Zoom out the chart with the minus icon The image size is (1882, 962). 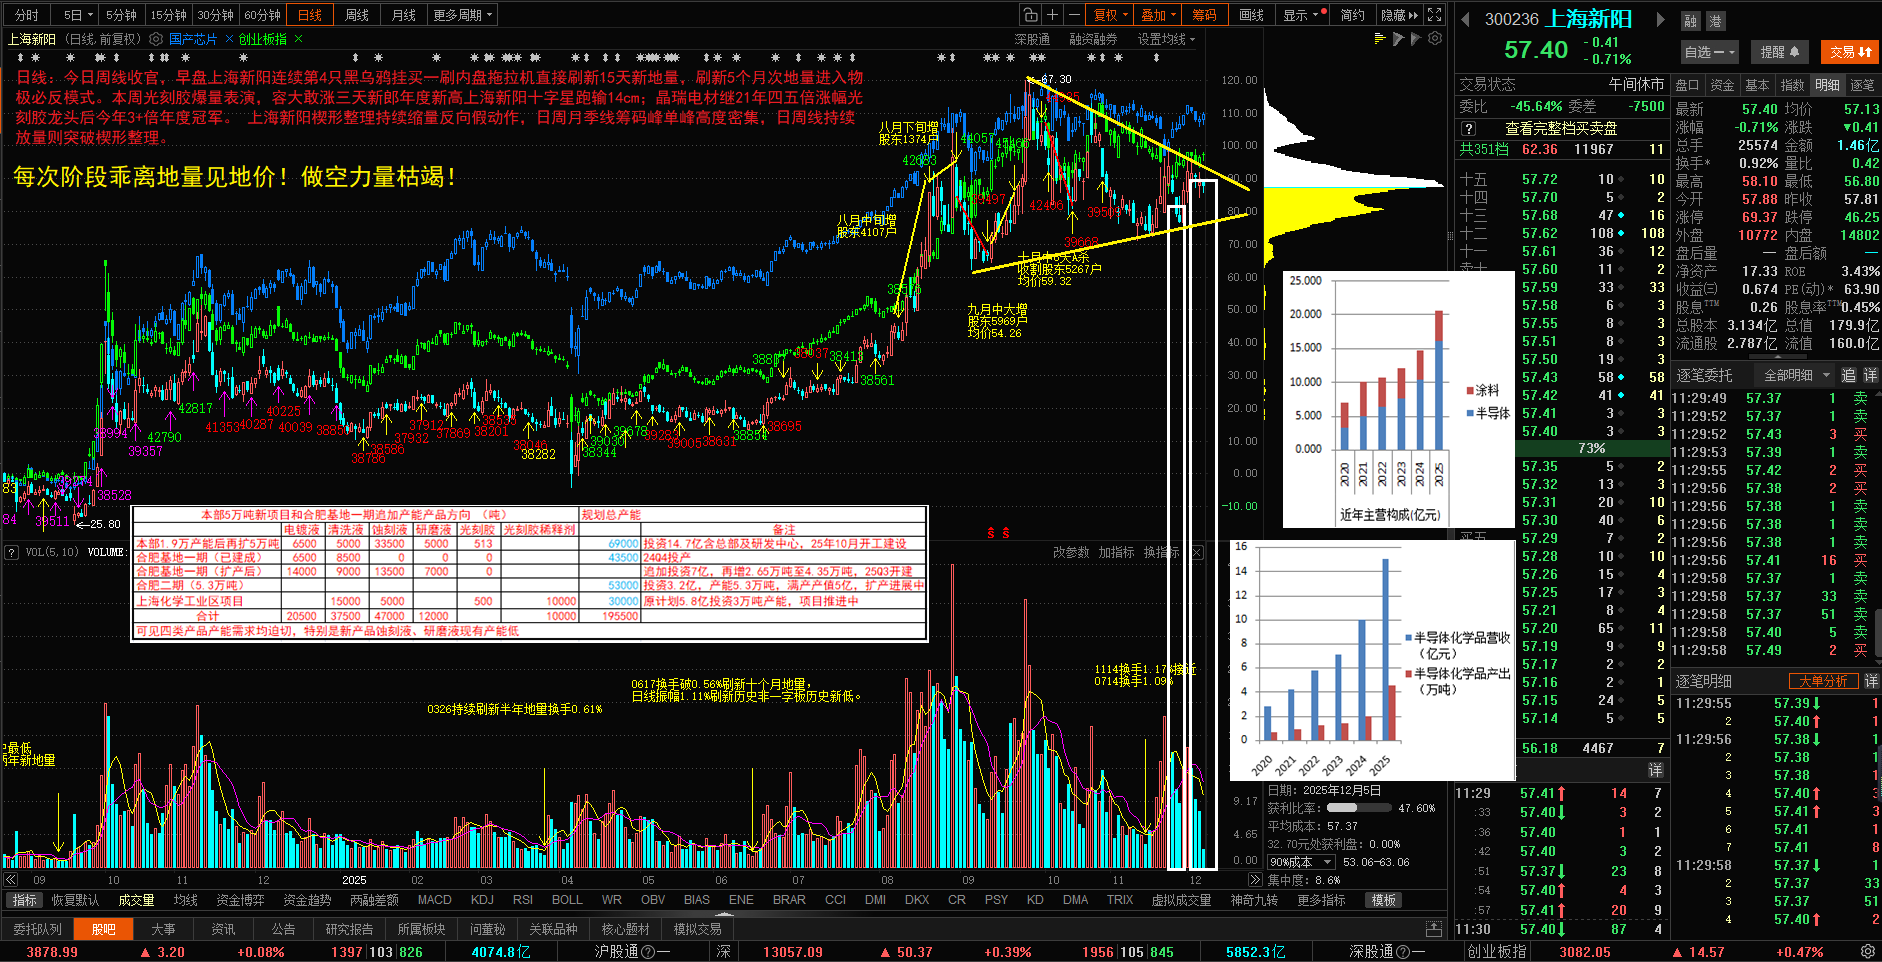coord(1074,15)
